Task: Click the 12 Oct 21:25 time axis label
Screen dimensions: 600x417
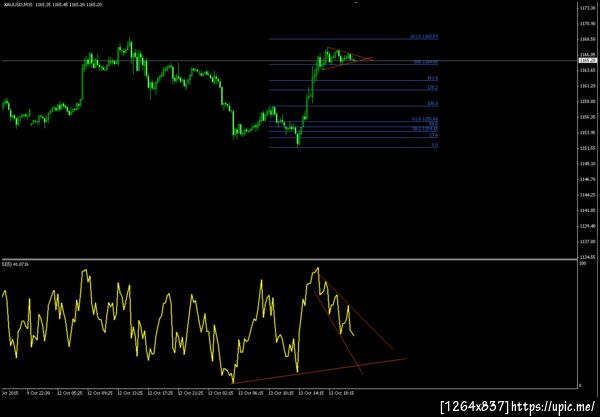Action: (x=190, y=393)
